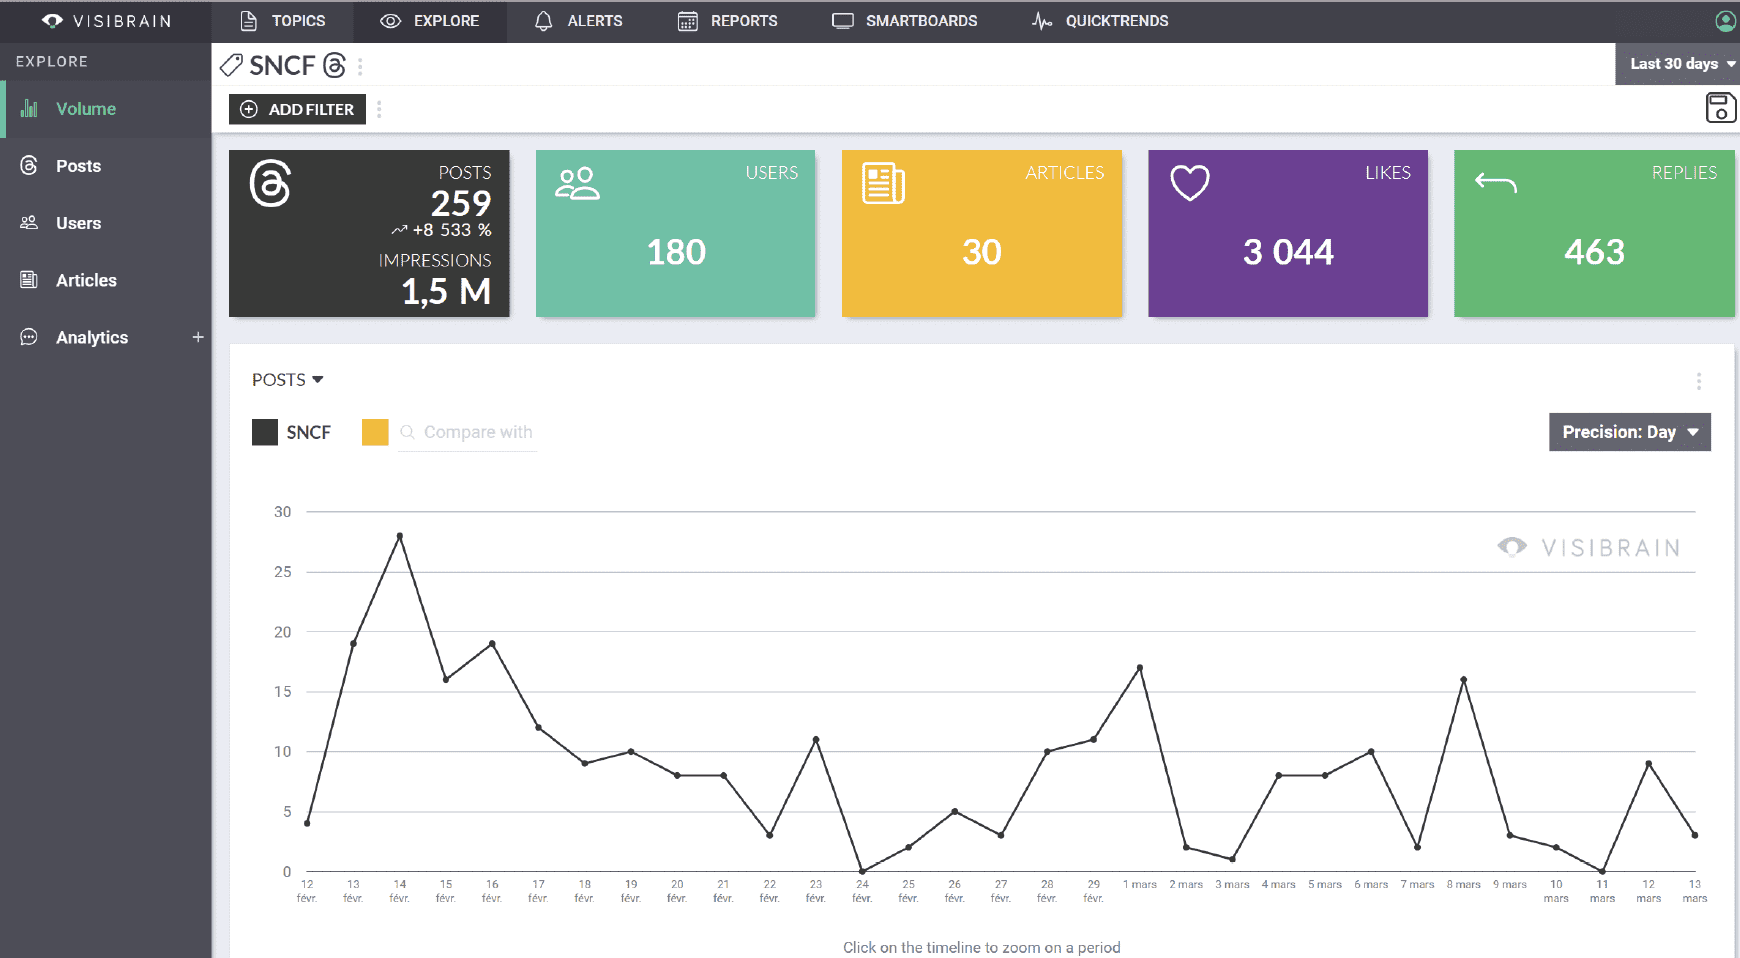Open the QUICKTRENDS menu tab

(1100, 21)
